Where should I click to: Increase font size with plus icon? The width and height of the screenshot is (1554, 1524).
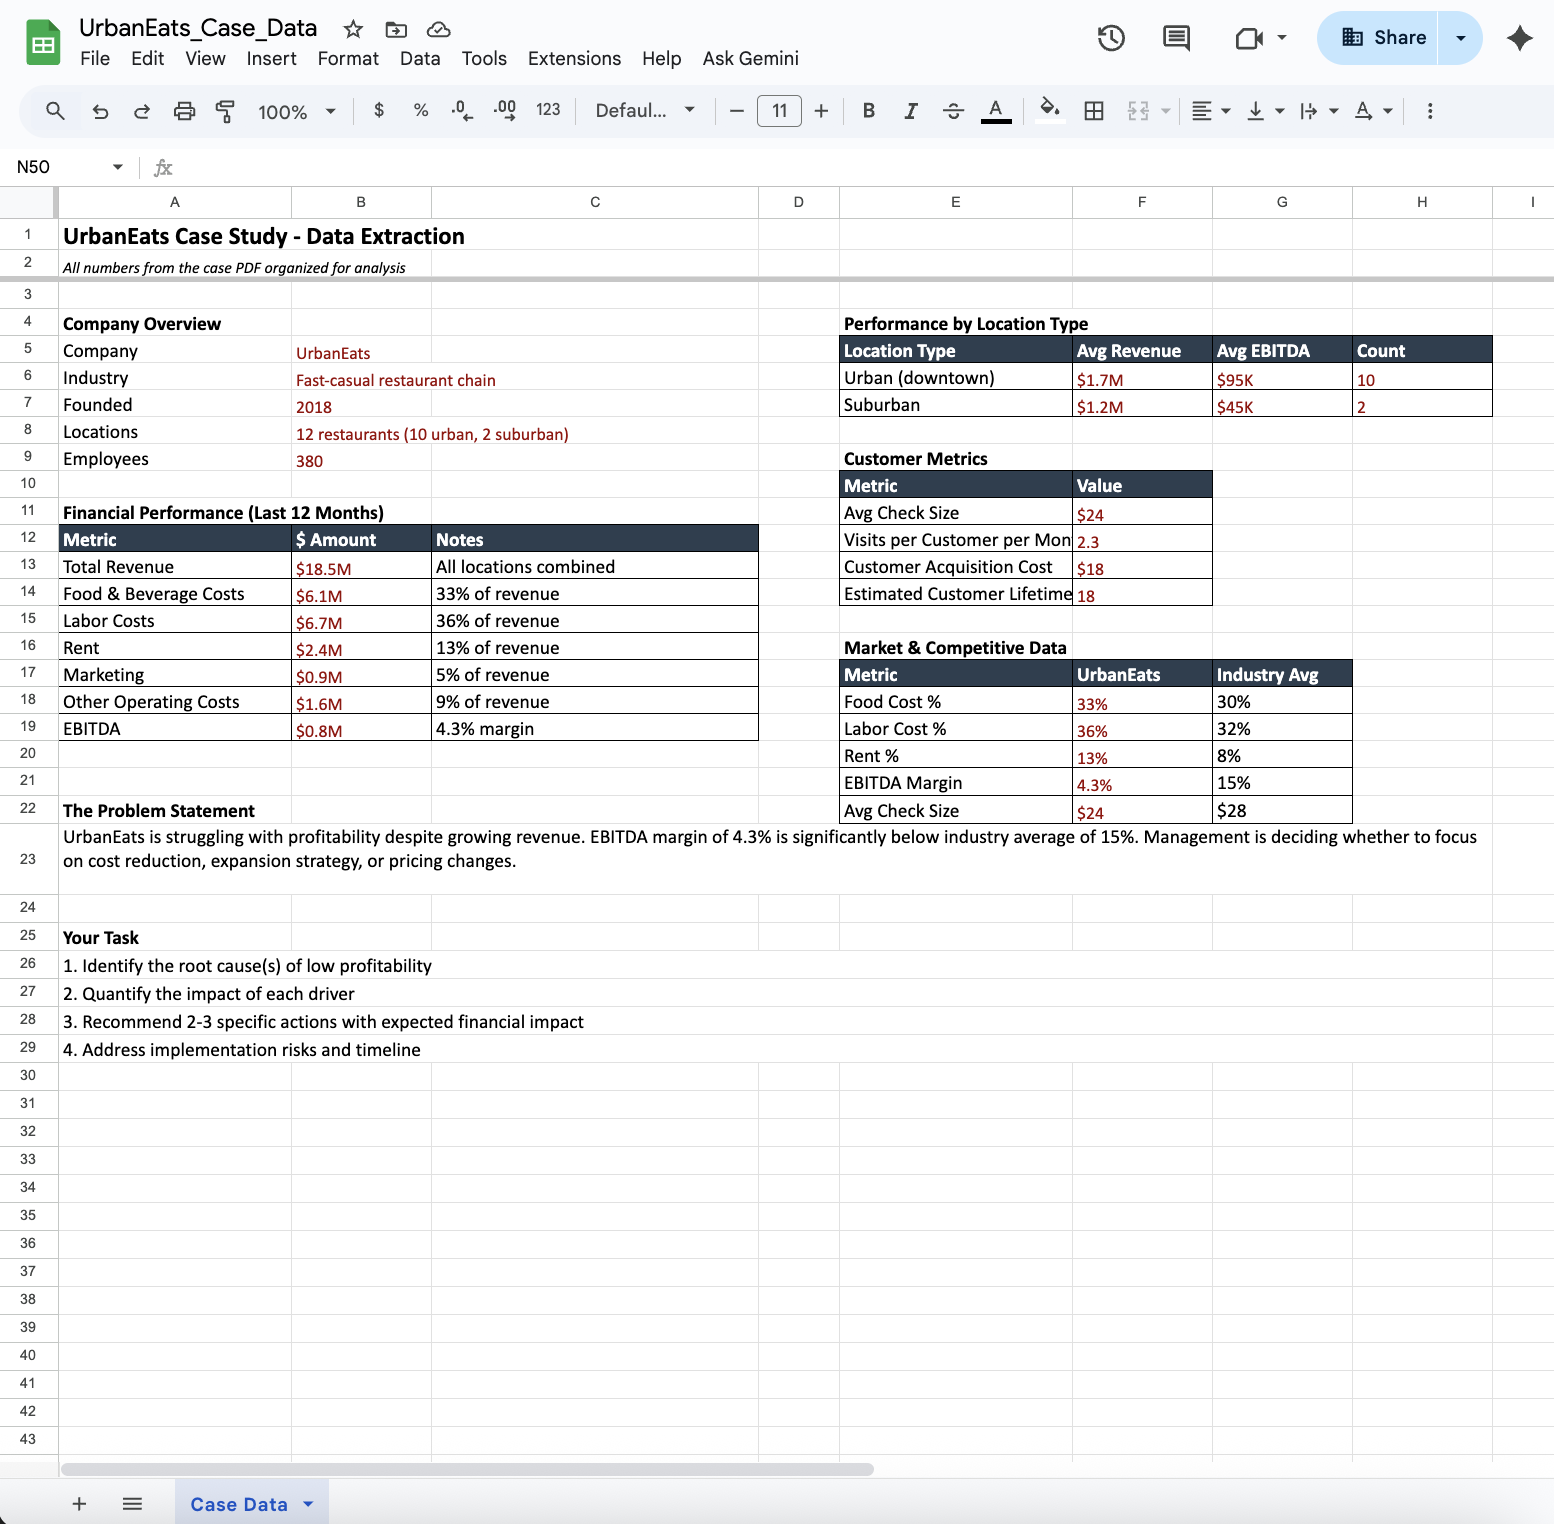coord(821,111)
